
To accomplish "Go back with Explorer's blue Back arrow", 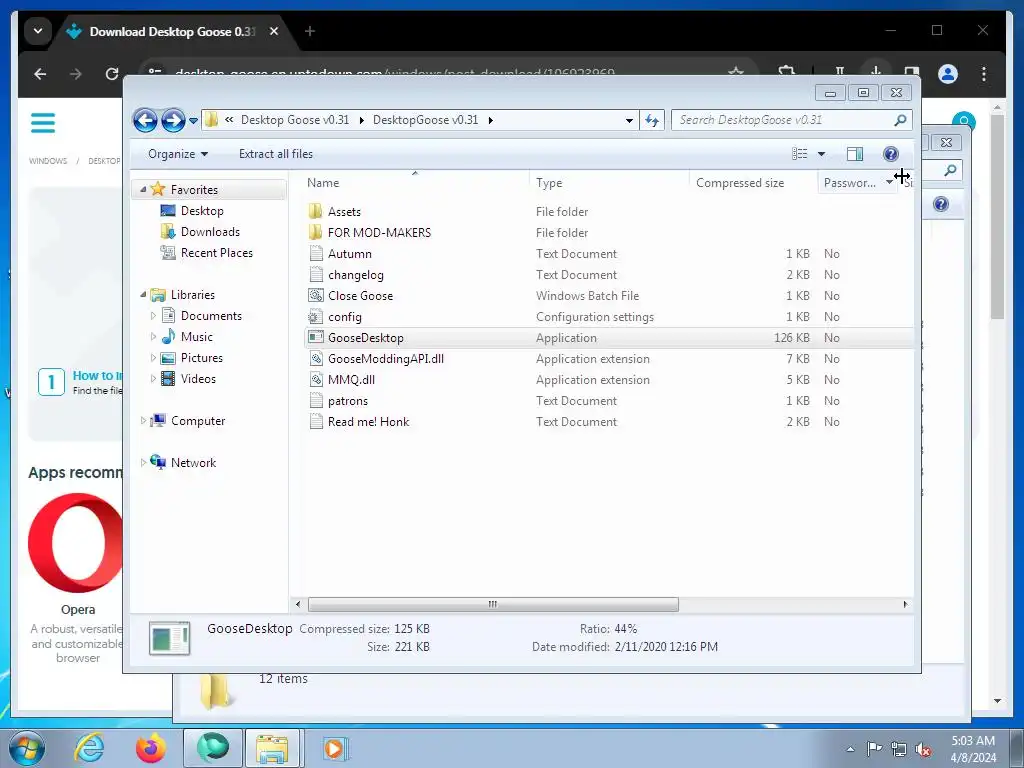I will point(145,120).
